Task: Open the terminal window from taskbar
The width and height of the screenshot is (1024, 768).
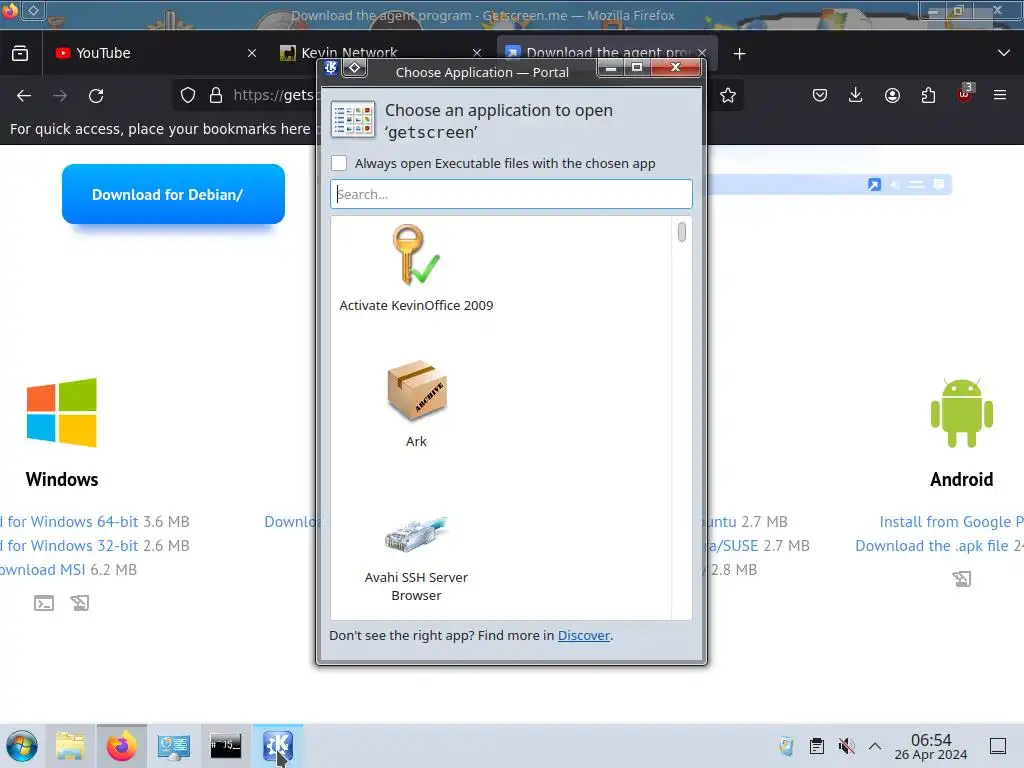Action: 226,746
